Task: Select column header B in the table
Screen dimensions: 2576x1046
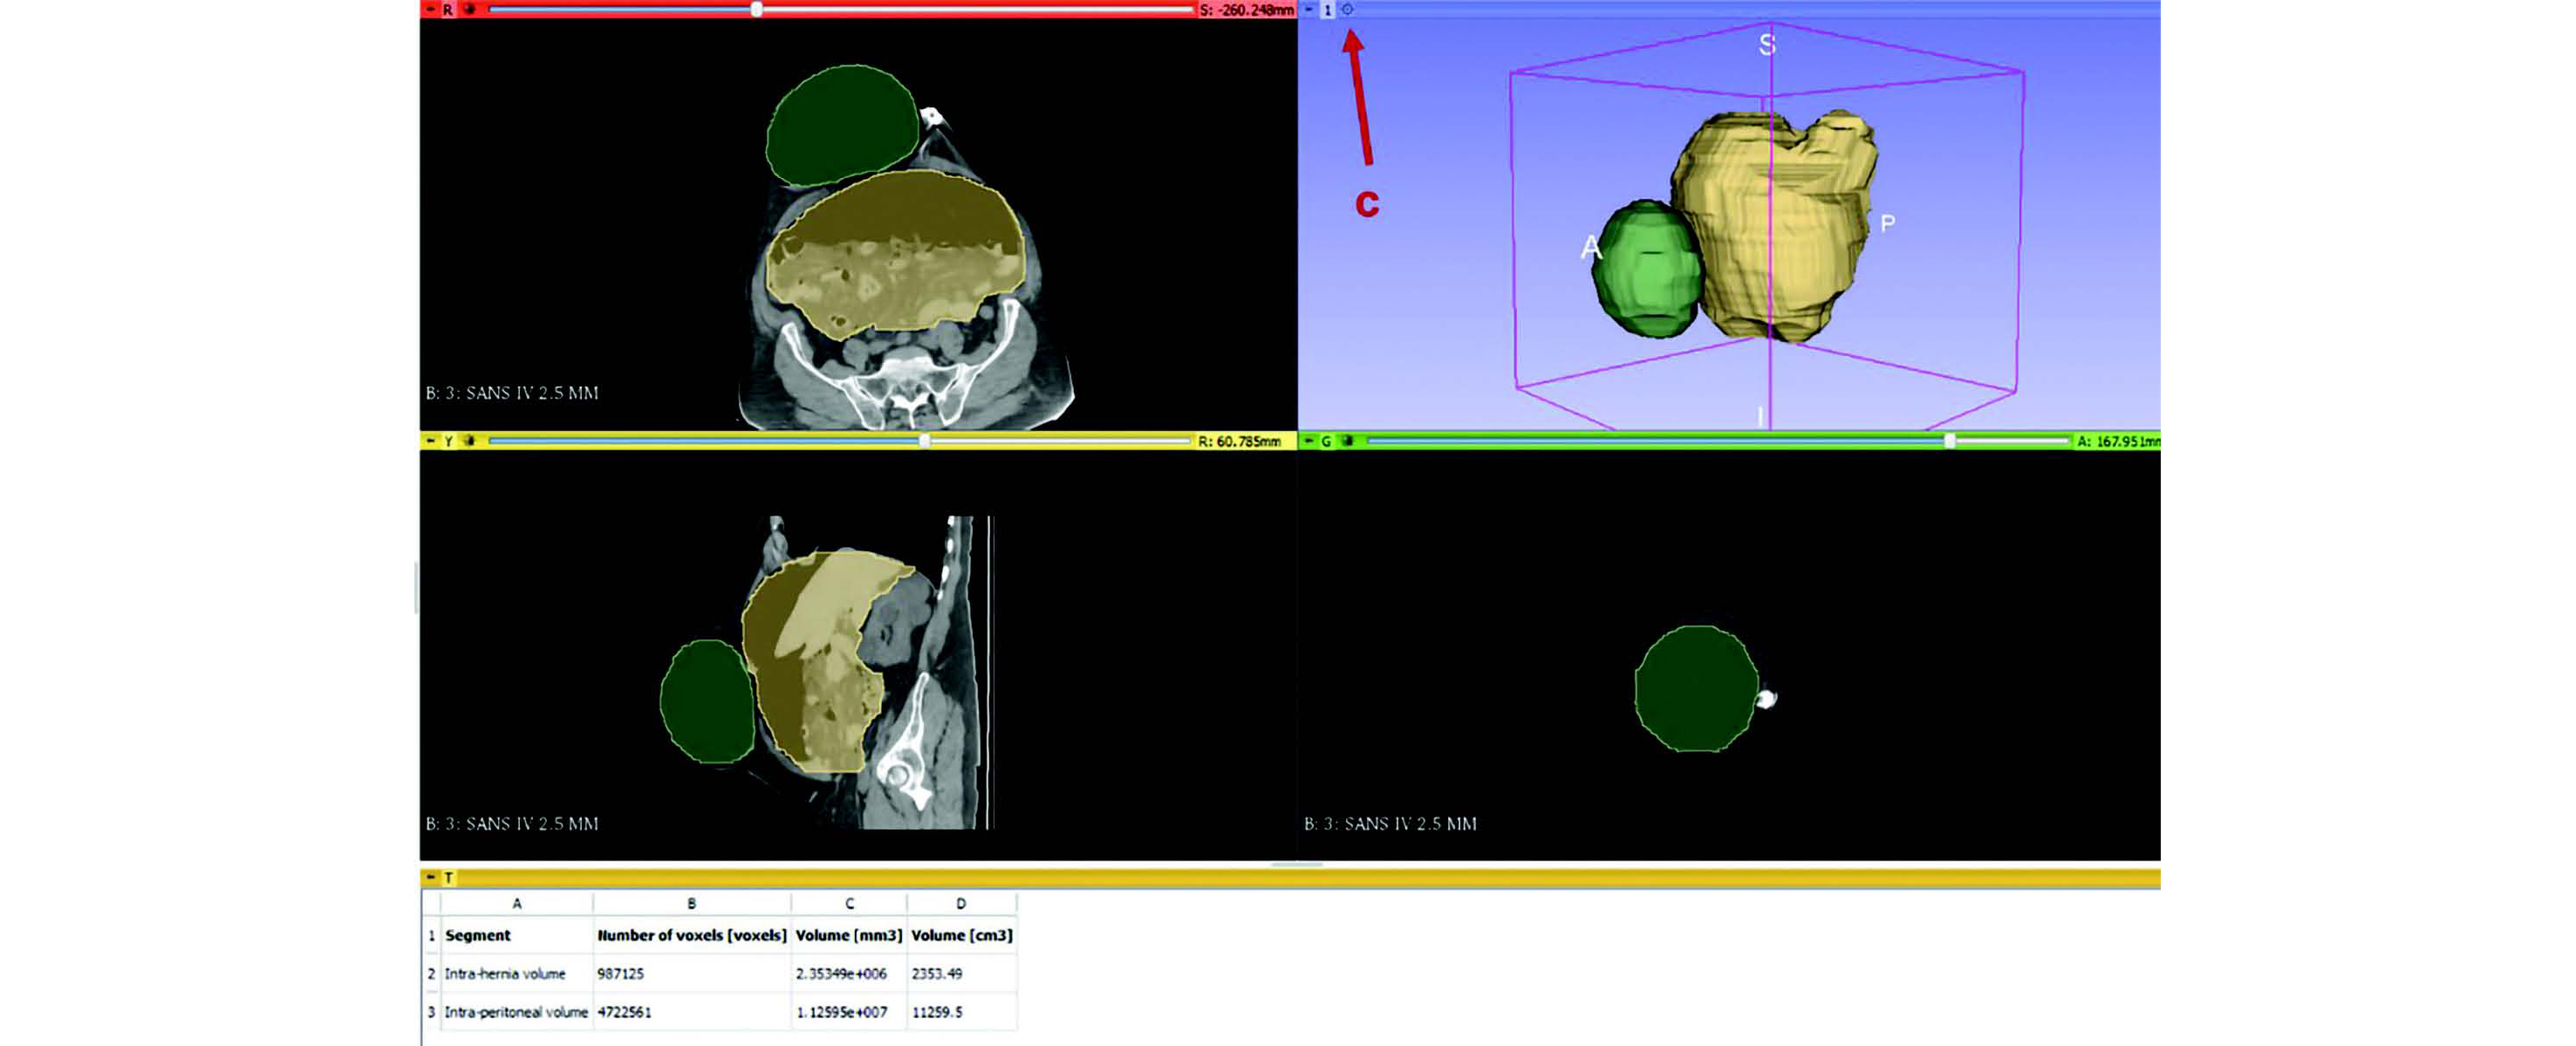Action: pos(691,903)
